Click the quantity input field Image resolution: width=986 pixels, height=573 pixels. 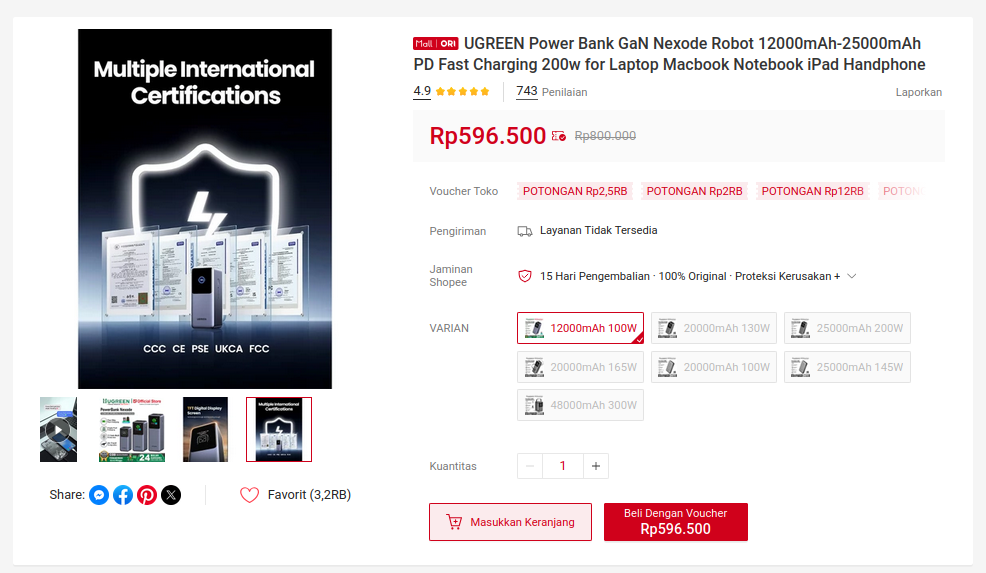(x=563, y=466)
